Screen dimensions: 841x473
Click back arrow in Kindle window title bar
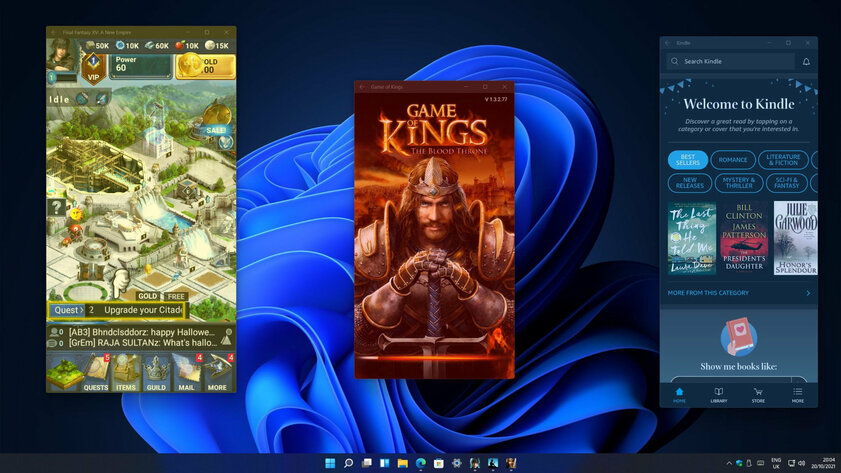[668, 43]
